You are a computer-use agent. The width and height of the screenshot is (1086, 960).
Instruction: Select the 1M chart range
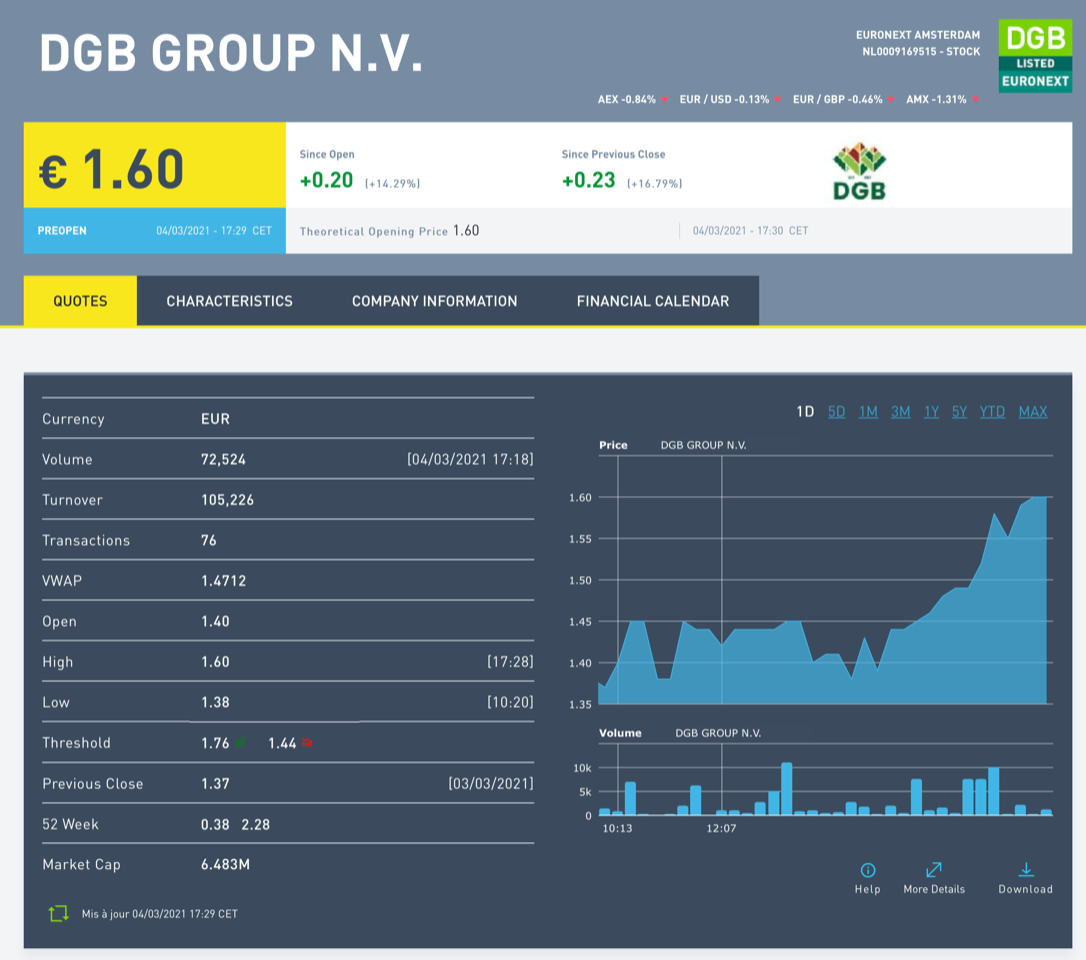point(868,412)
